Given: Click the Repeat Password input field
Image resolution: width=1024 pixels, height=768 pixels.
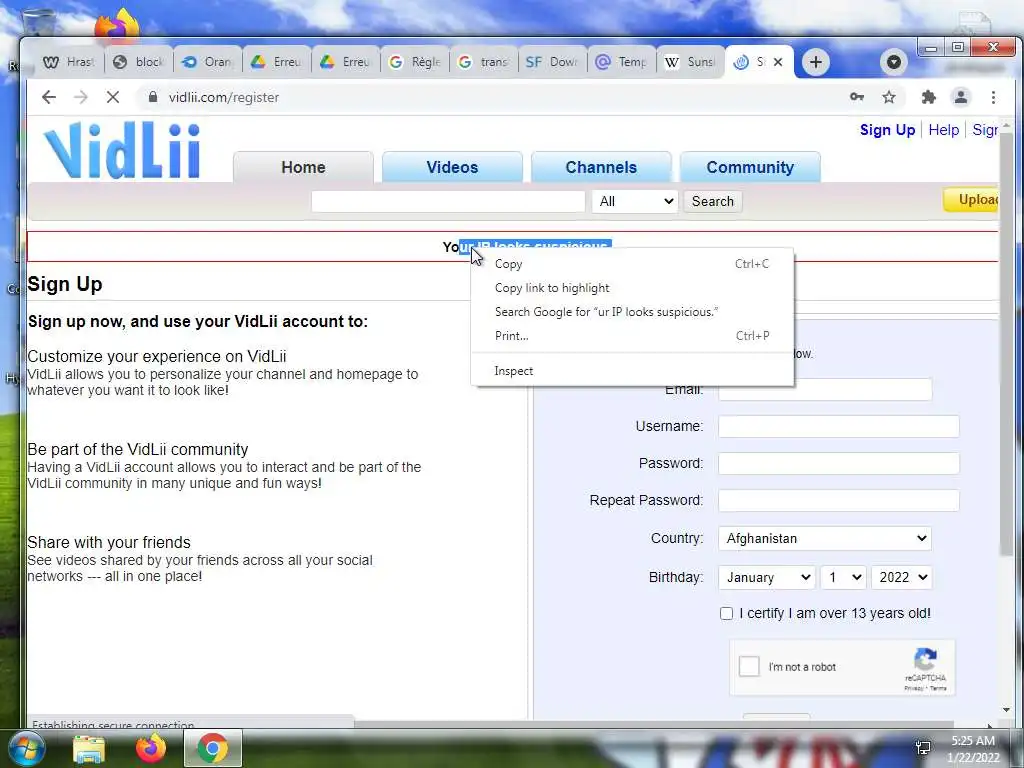Looking at the screenshot, I should tap(839, 500).
